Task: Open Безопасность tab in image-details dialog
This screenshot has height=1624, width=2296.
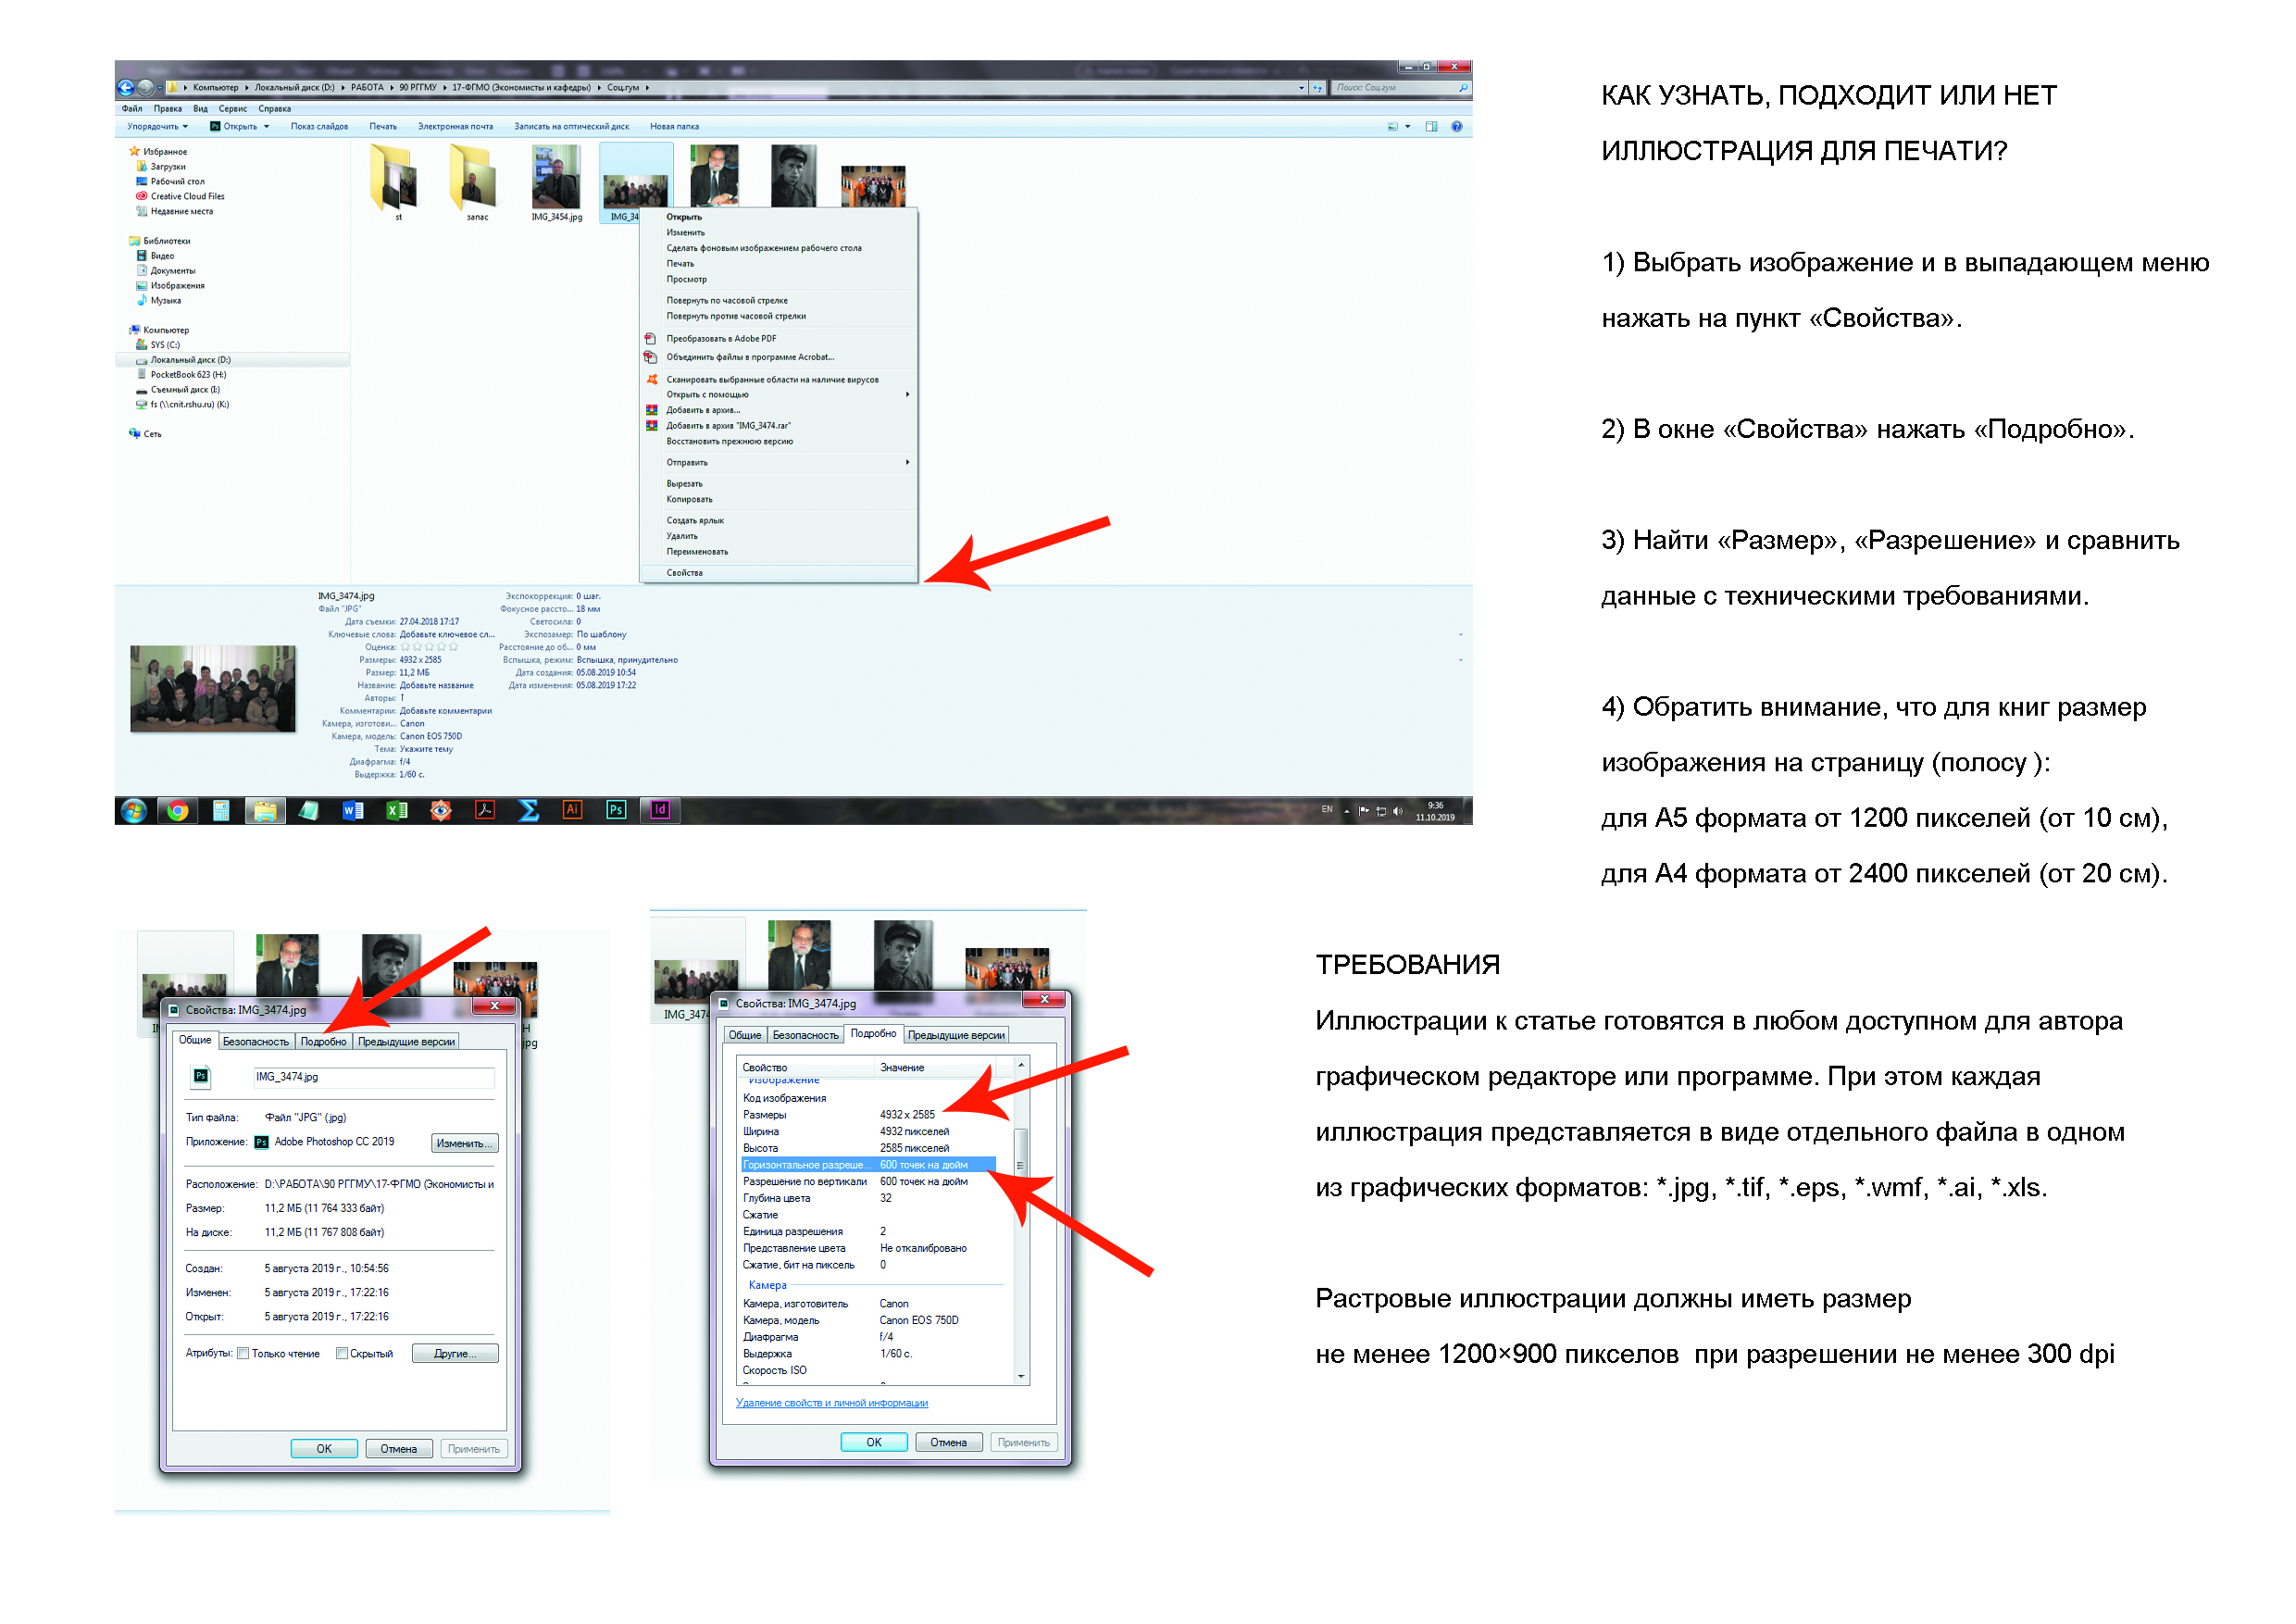Action: point(805,1035)
